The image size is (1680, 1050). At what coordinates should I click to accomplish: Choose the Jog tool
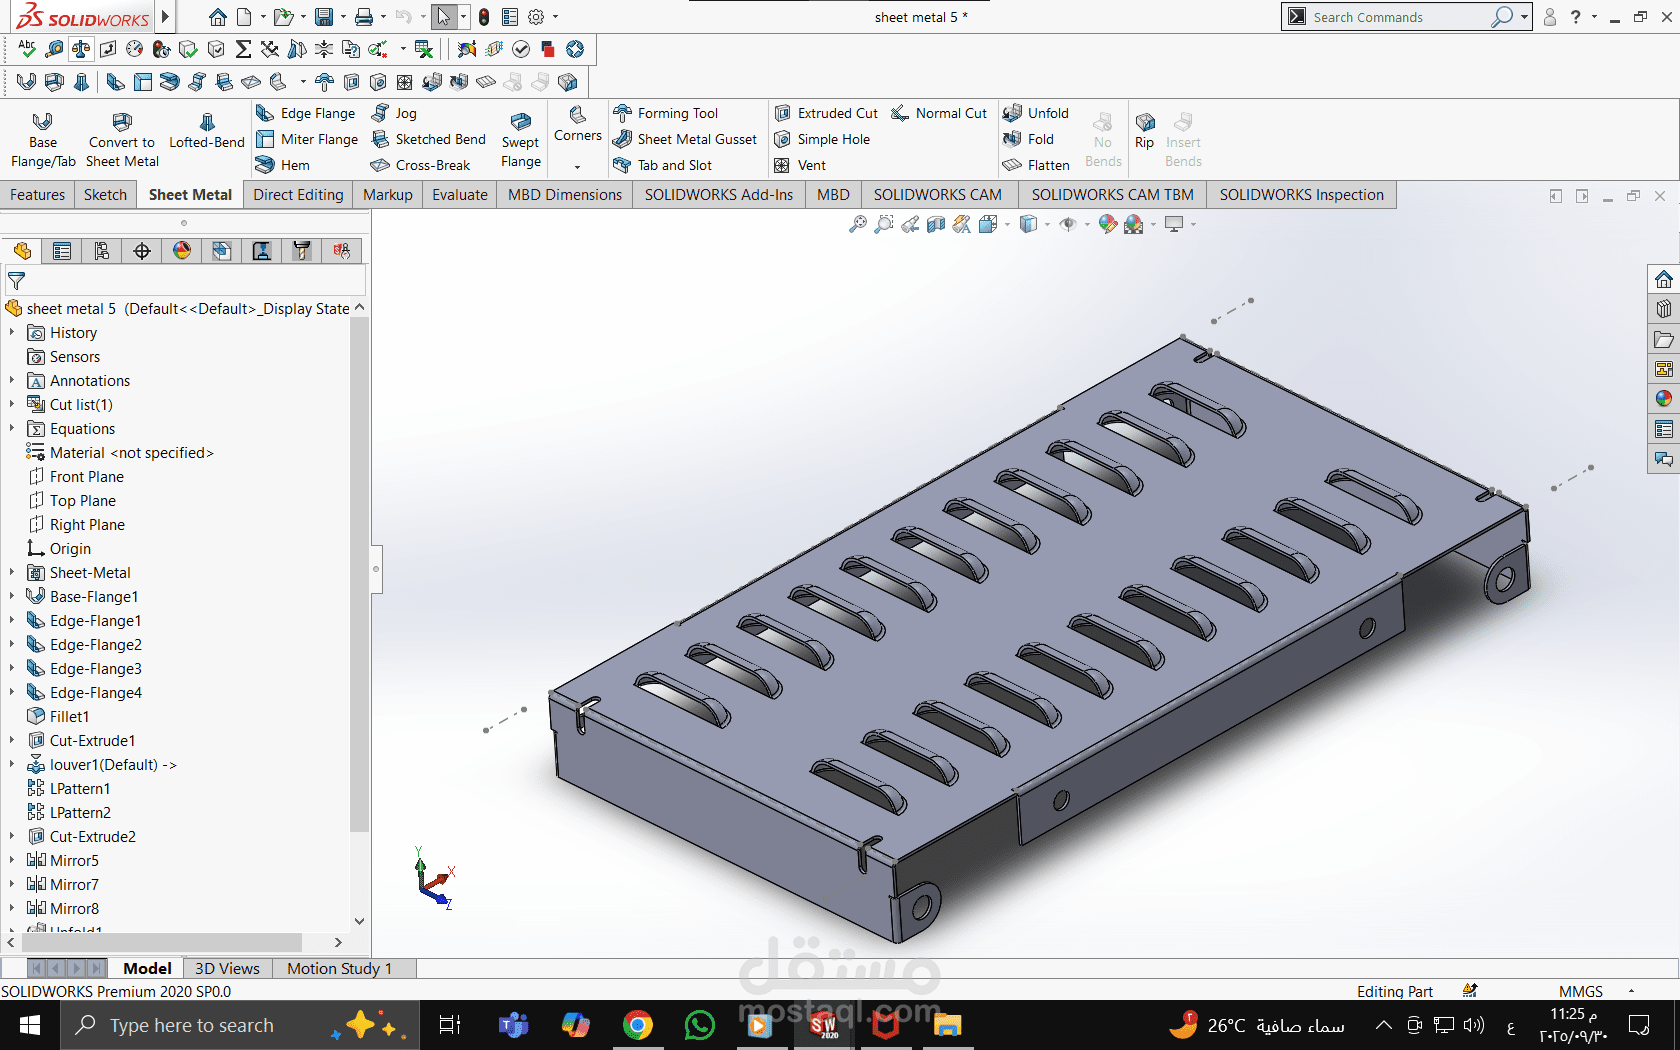coord(394,113)
